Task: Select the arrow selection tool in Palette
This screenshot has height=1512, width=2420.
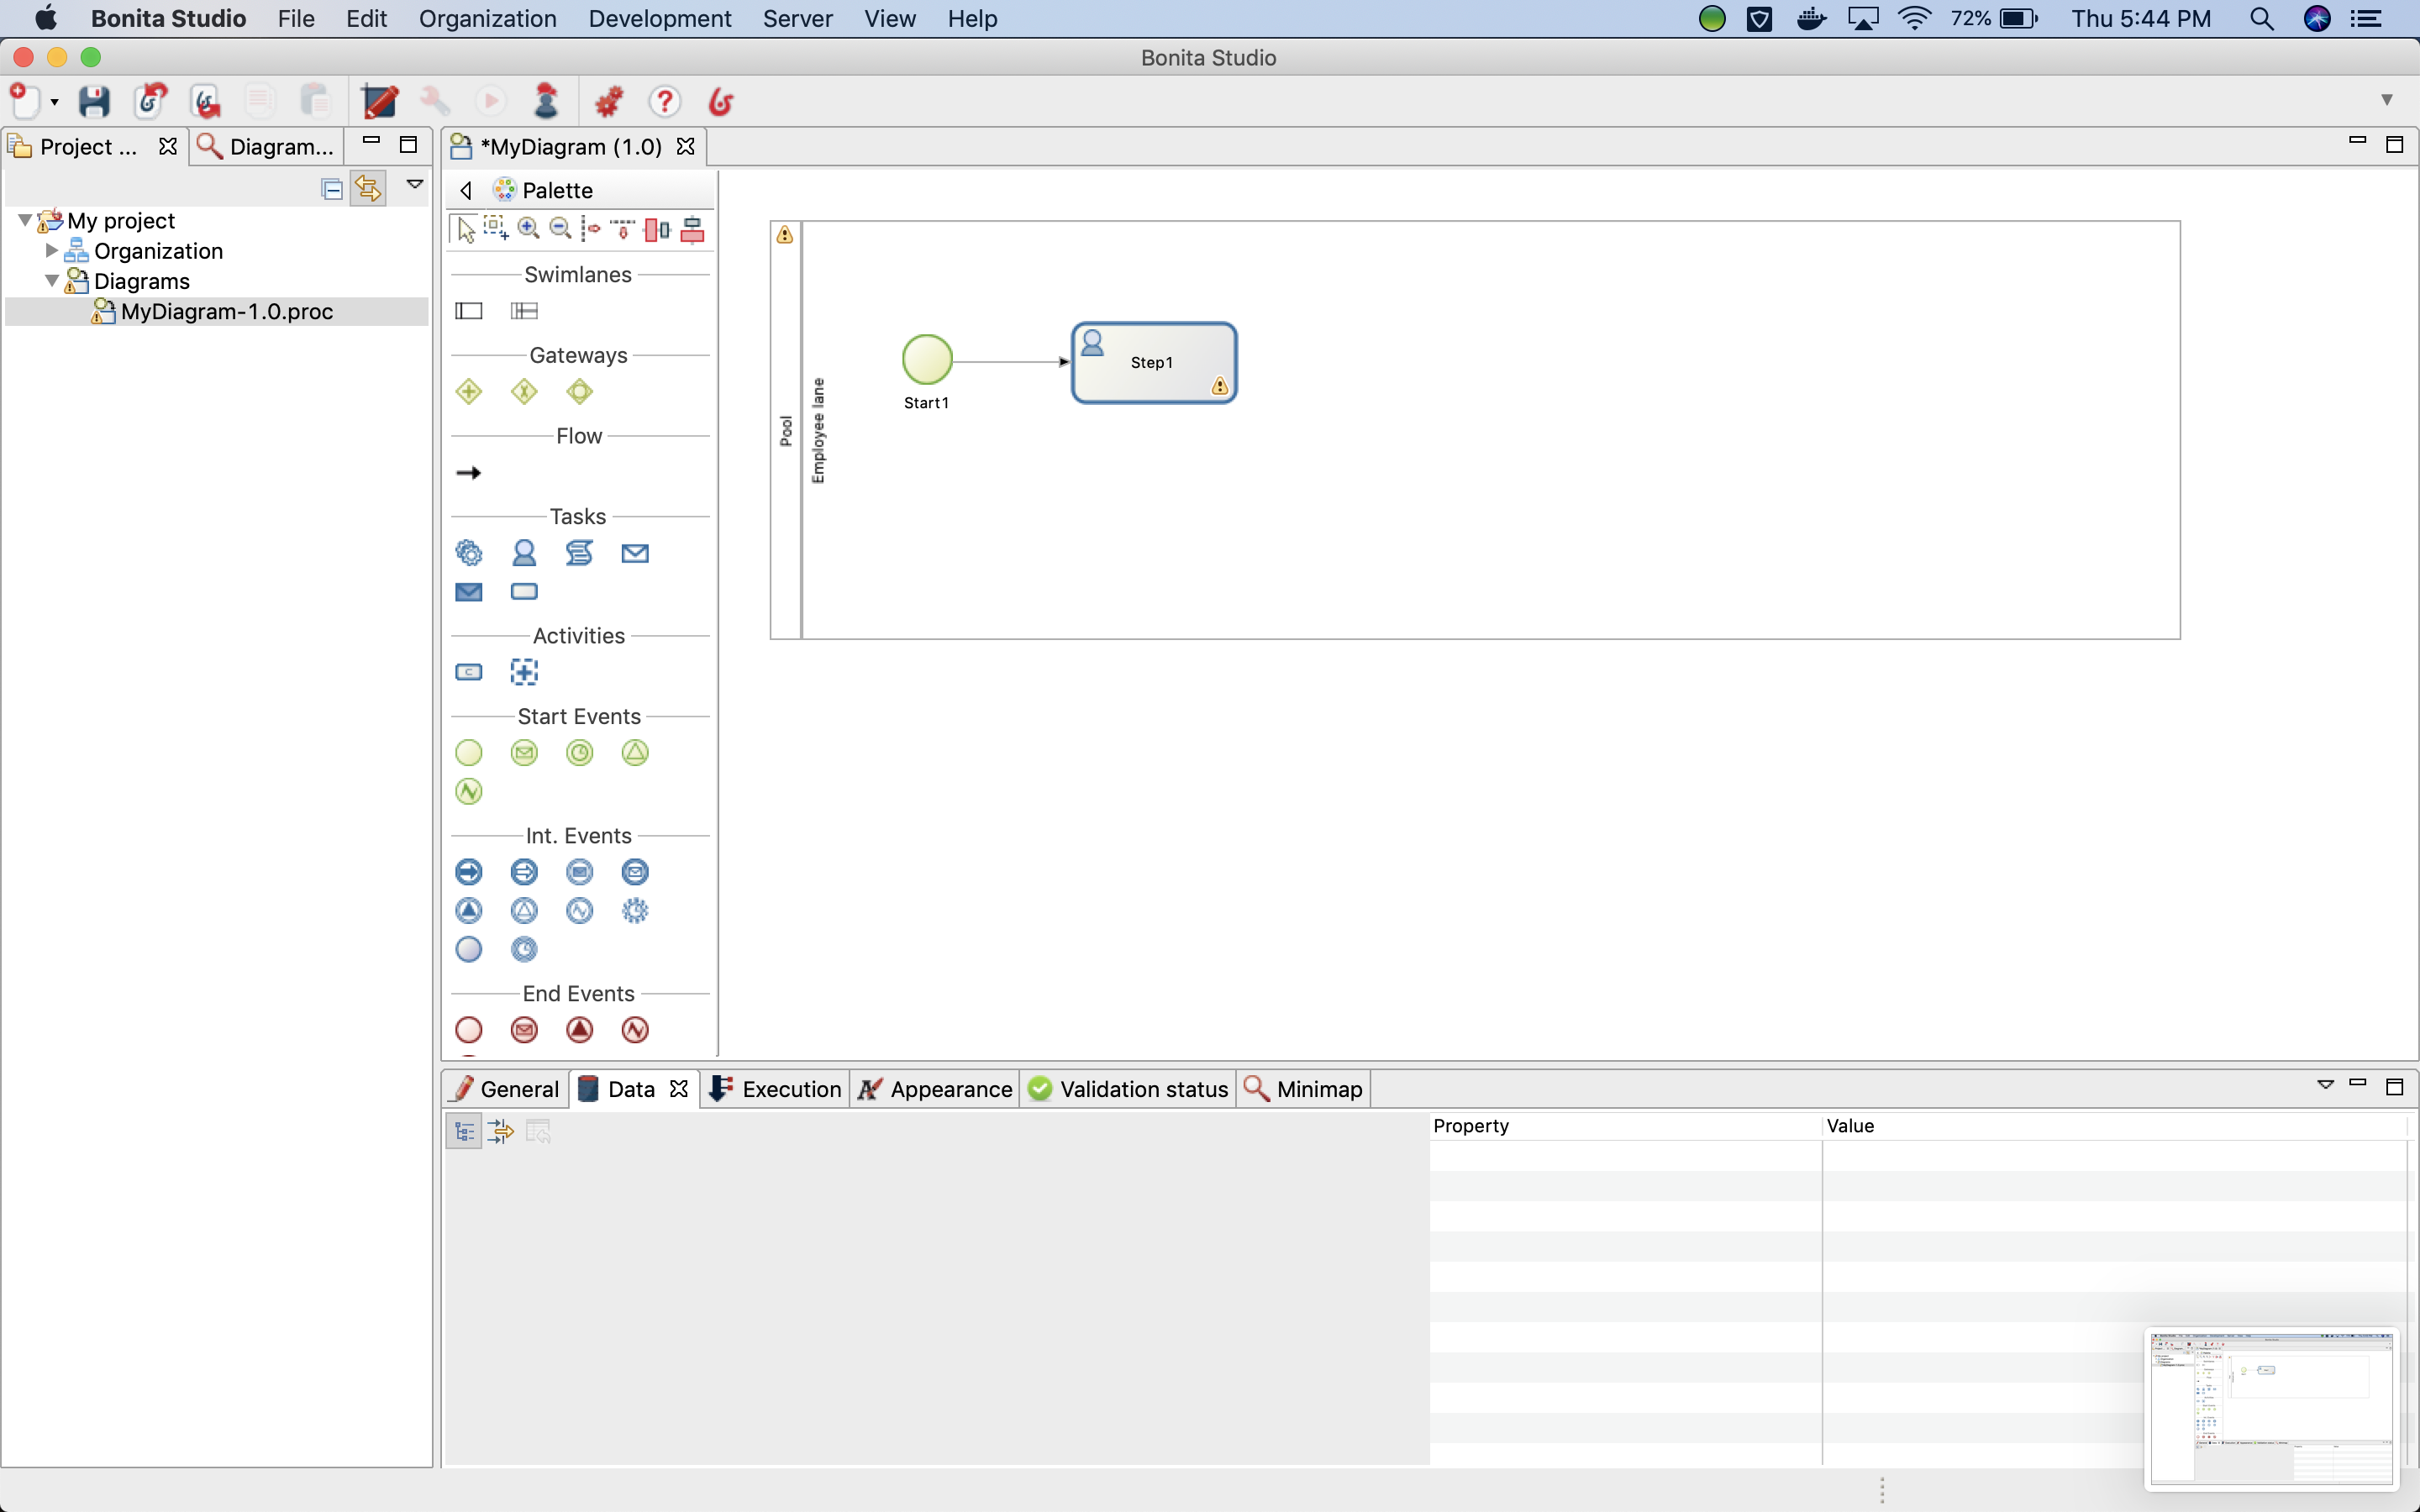Action: tap(465, 230)
